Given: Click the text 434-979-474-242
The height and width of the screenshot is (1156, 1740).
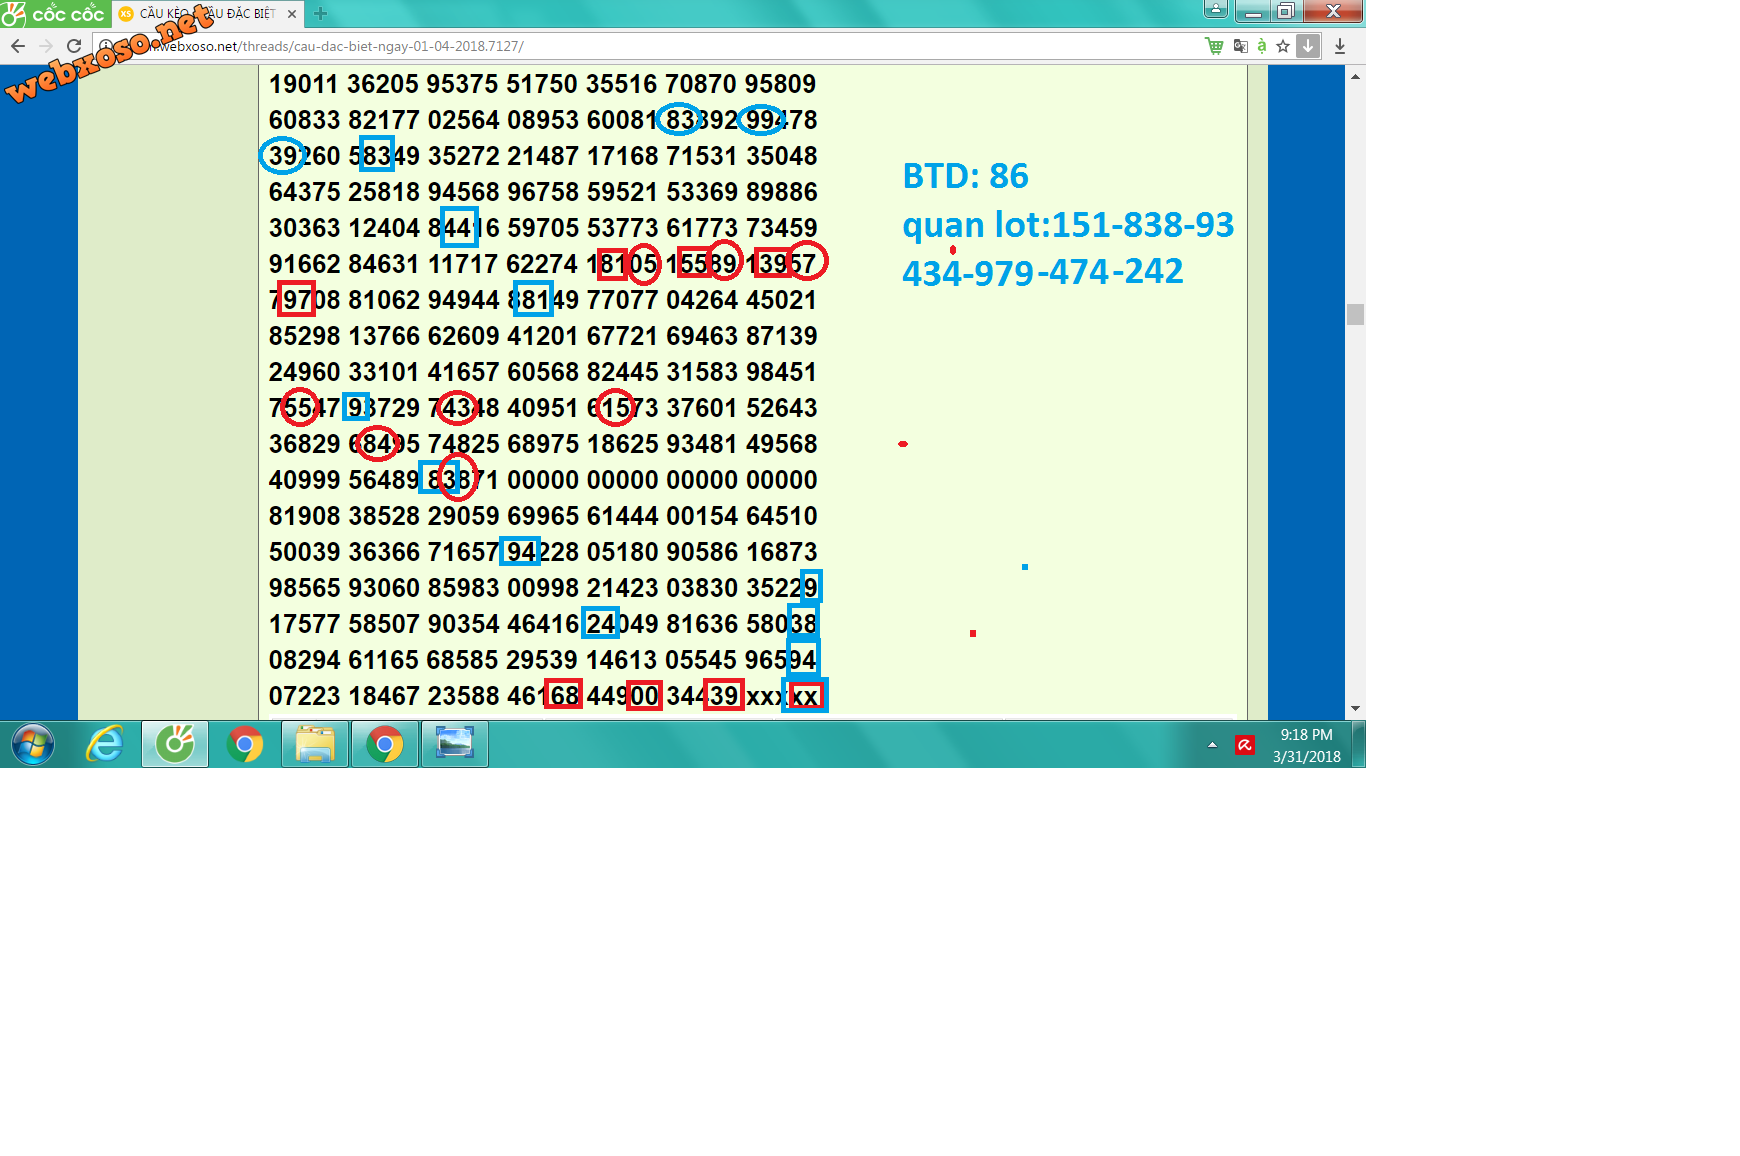Looking at the screenshot, I should click(1043, 272).
